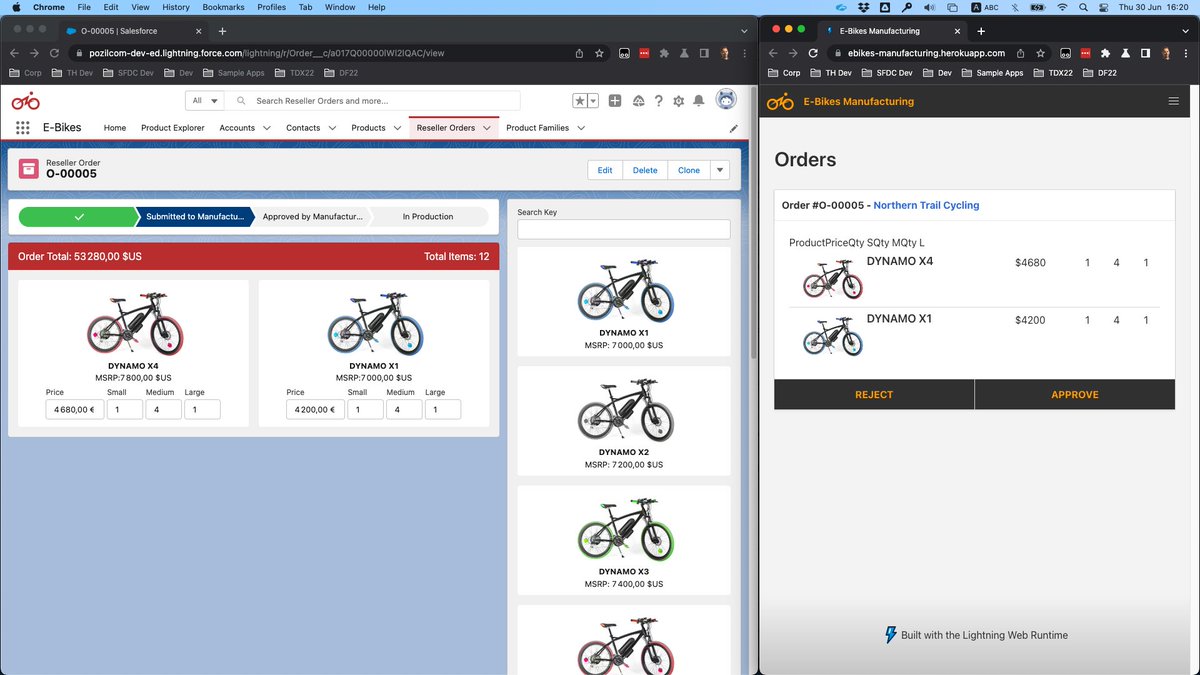Open the Northern Trail Cycling link
The width and height of the screenshot is (1200, 675).
pyautogui.click(x=926, y=205)
